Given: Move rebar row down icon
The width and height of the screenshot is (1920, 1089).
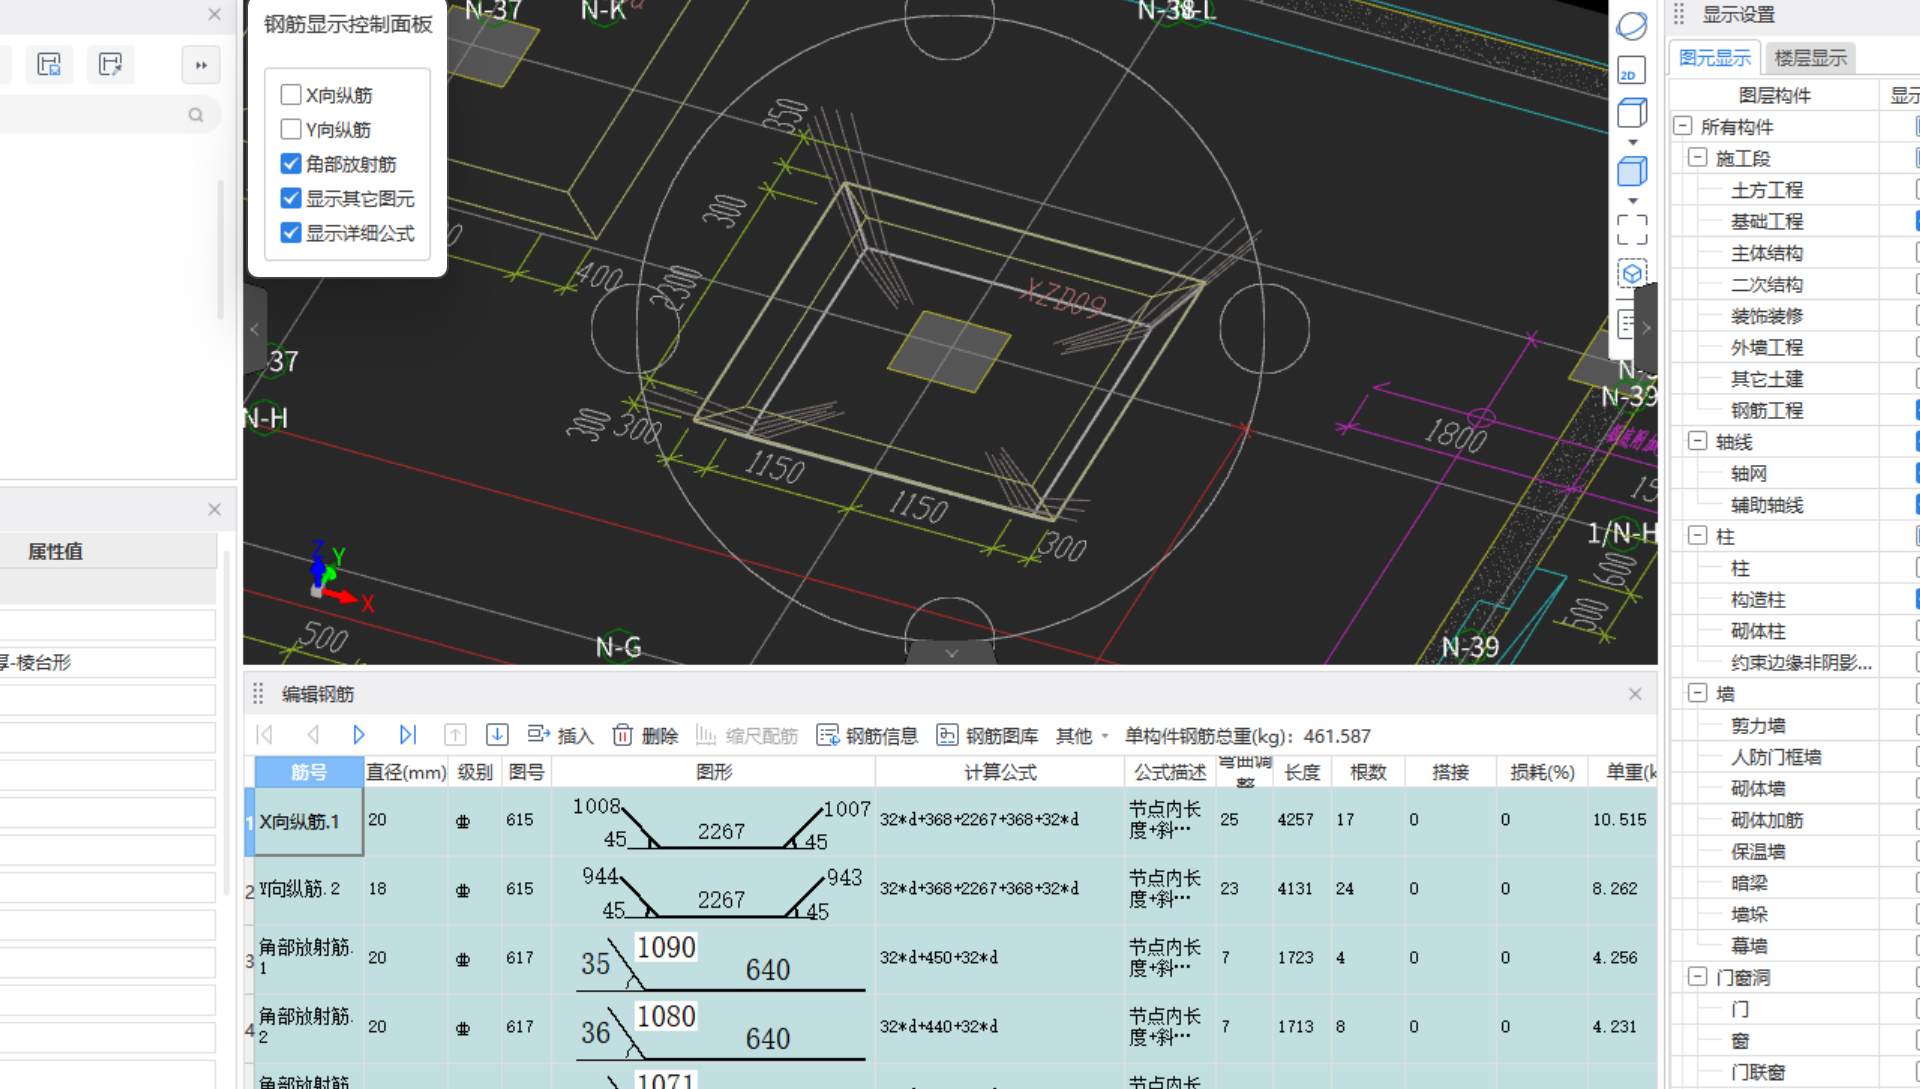Looking at the screenshot, I should 497,735.
